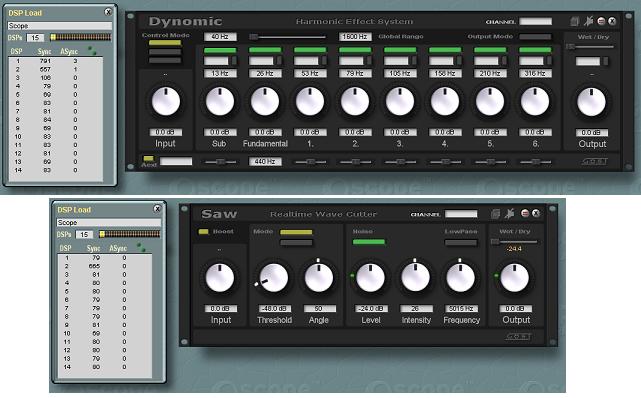Toggle the green enable light above 316 Hz

click(x=535, y=50)
